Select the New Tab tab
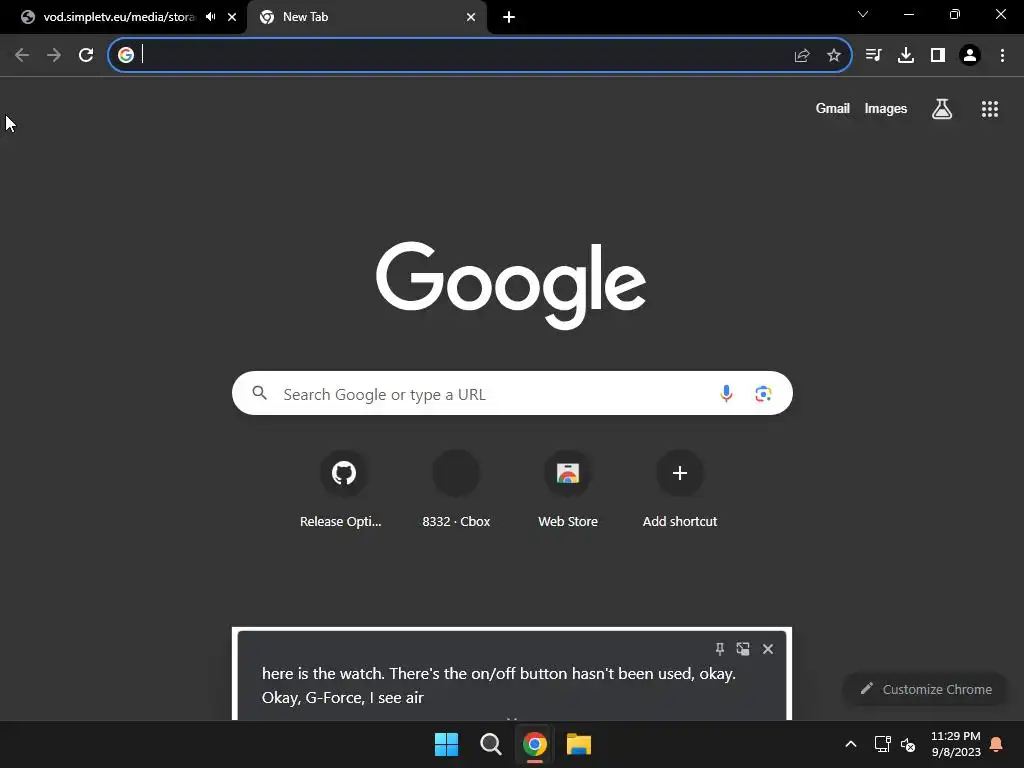Viewport: 1024px width, 768px height. click(x=366, y=17)
